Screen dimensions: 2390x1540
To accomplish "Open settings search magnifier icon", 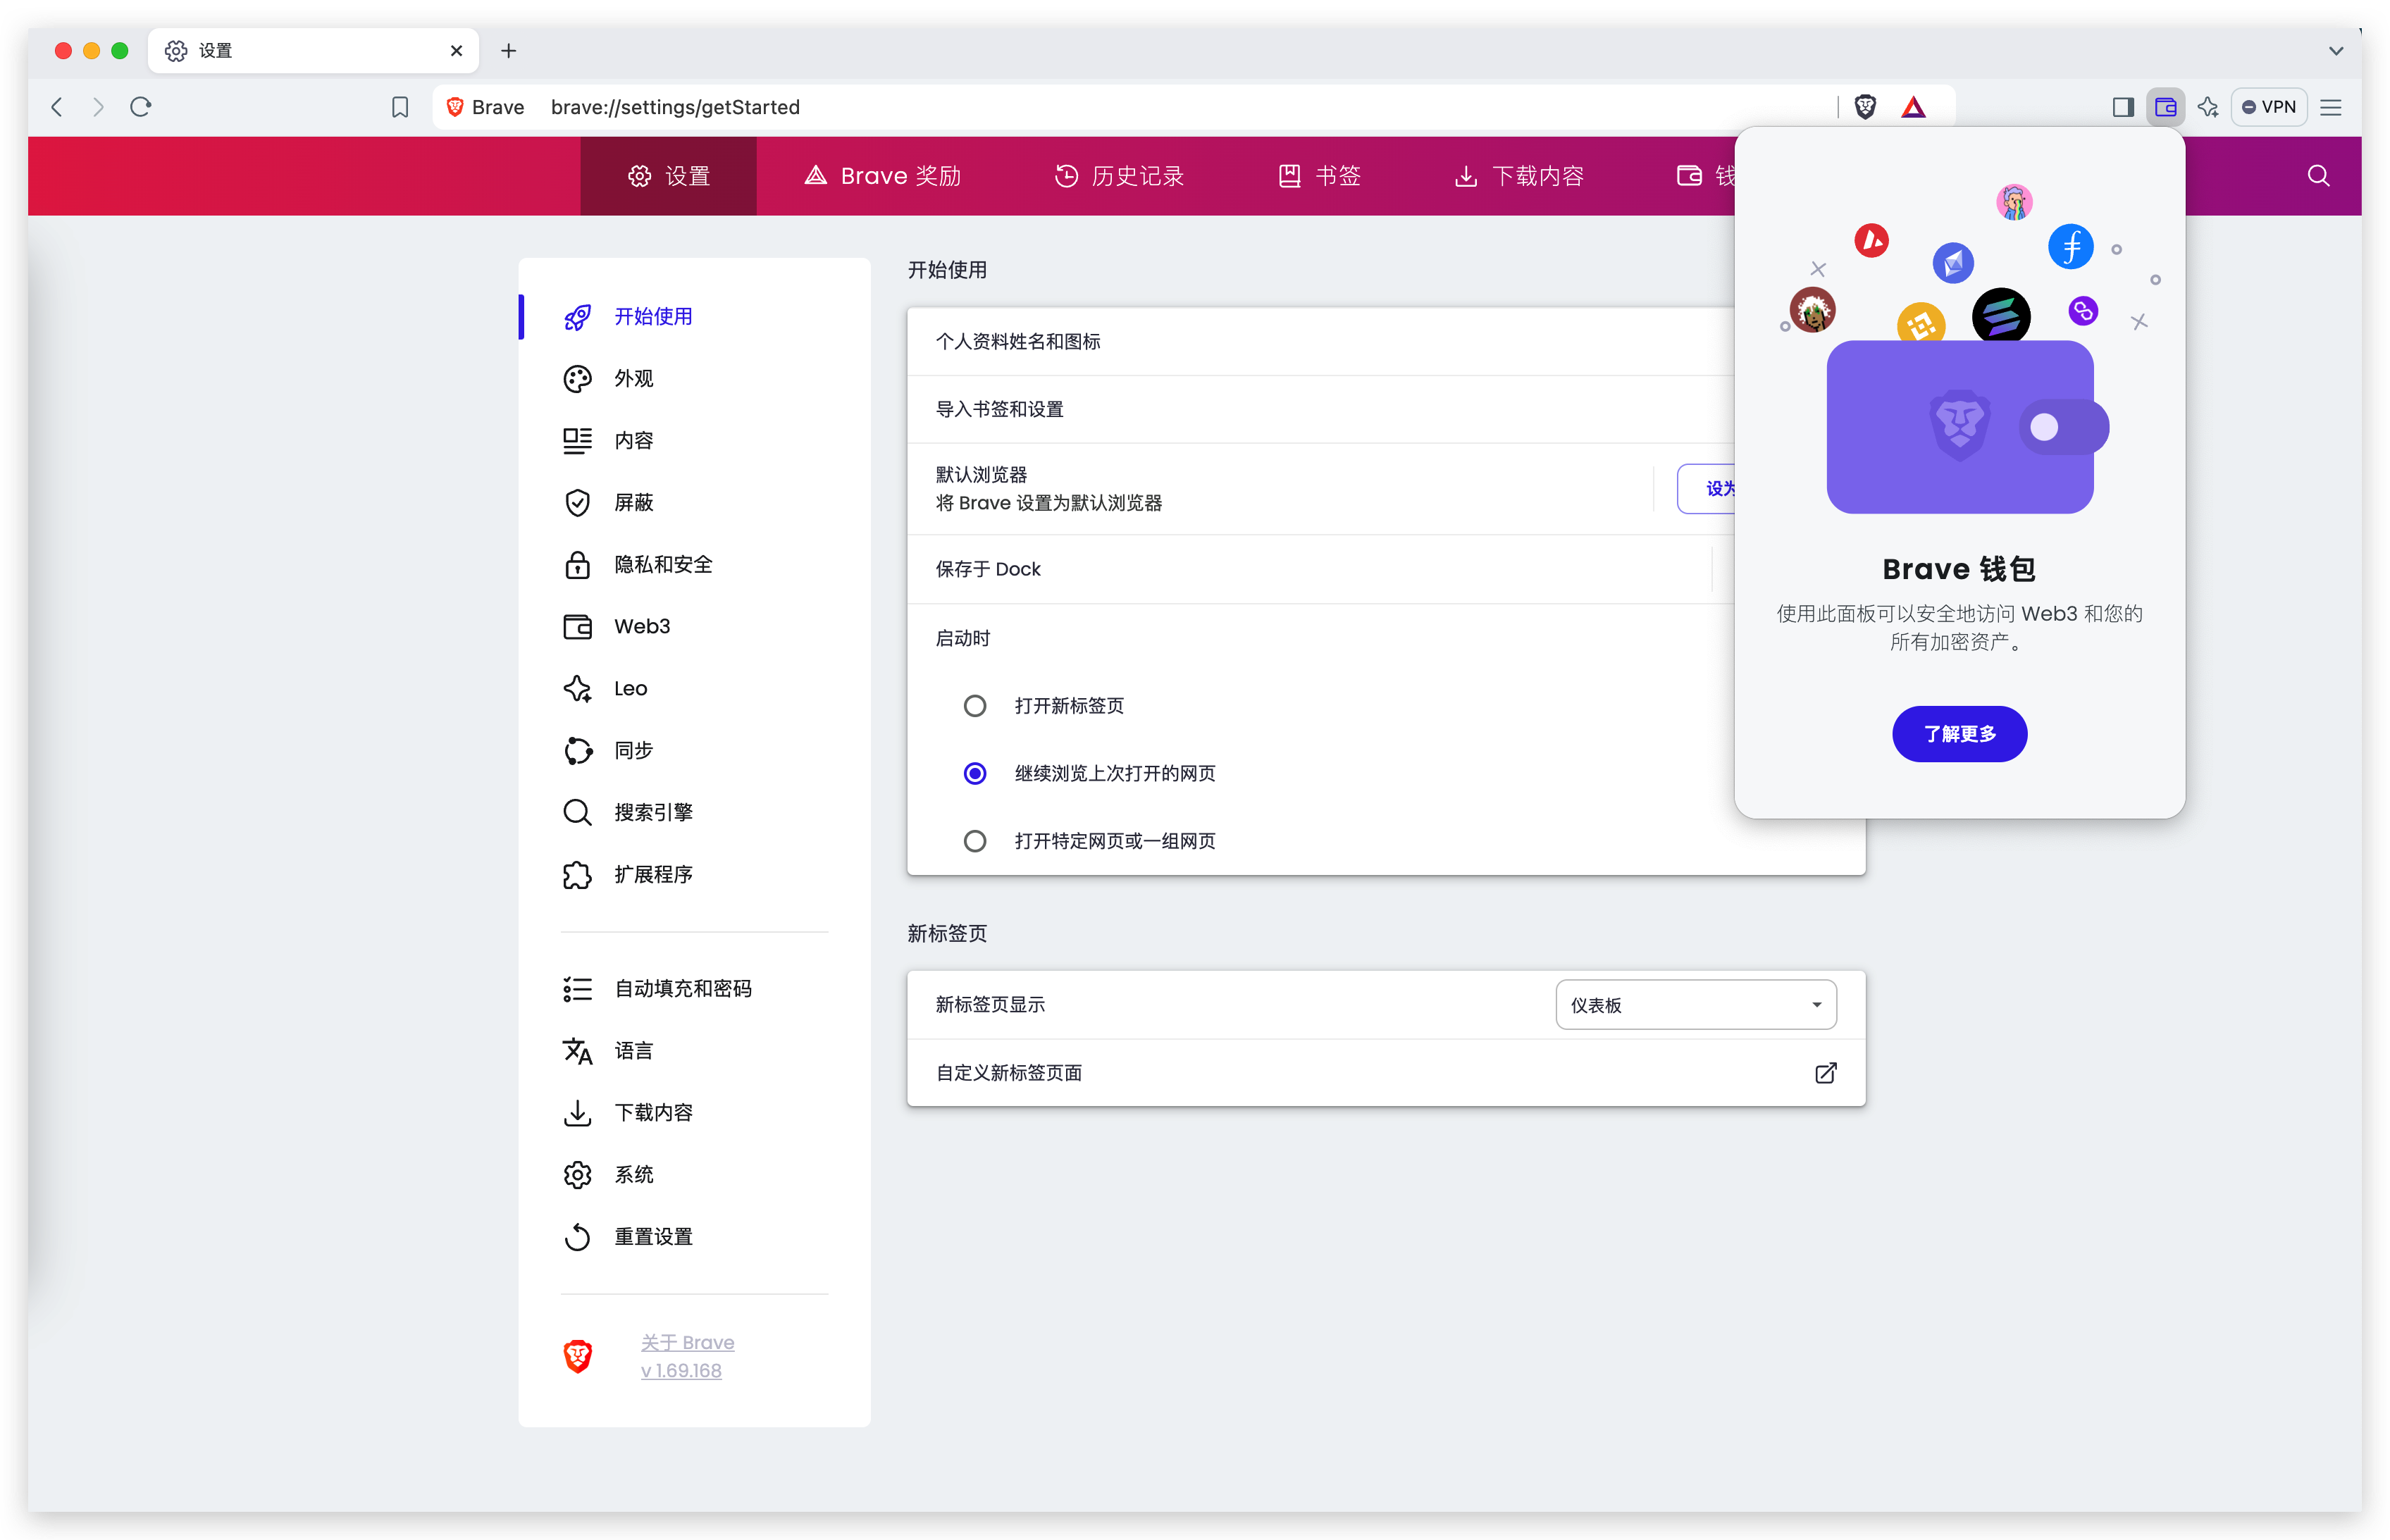I will point(2318,176).
